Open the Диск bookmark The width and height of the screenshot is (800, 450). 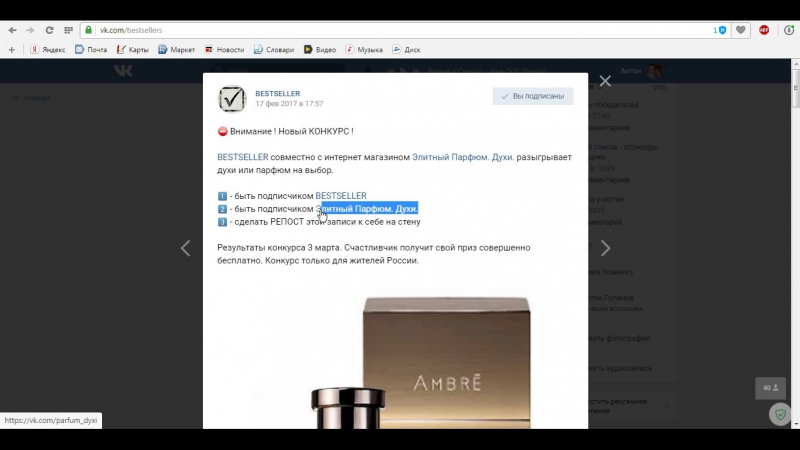click(406, 49)
